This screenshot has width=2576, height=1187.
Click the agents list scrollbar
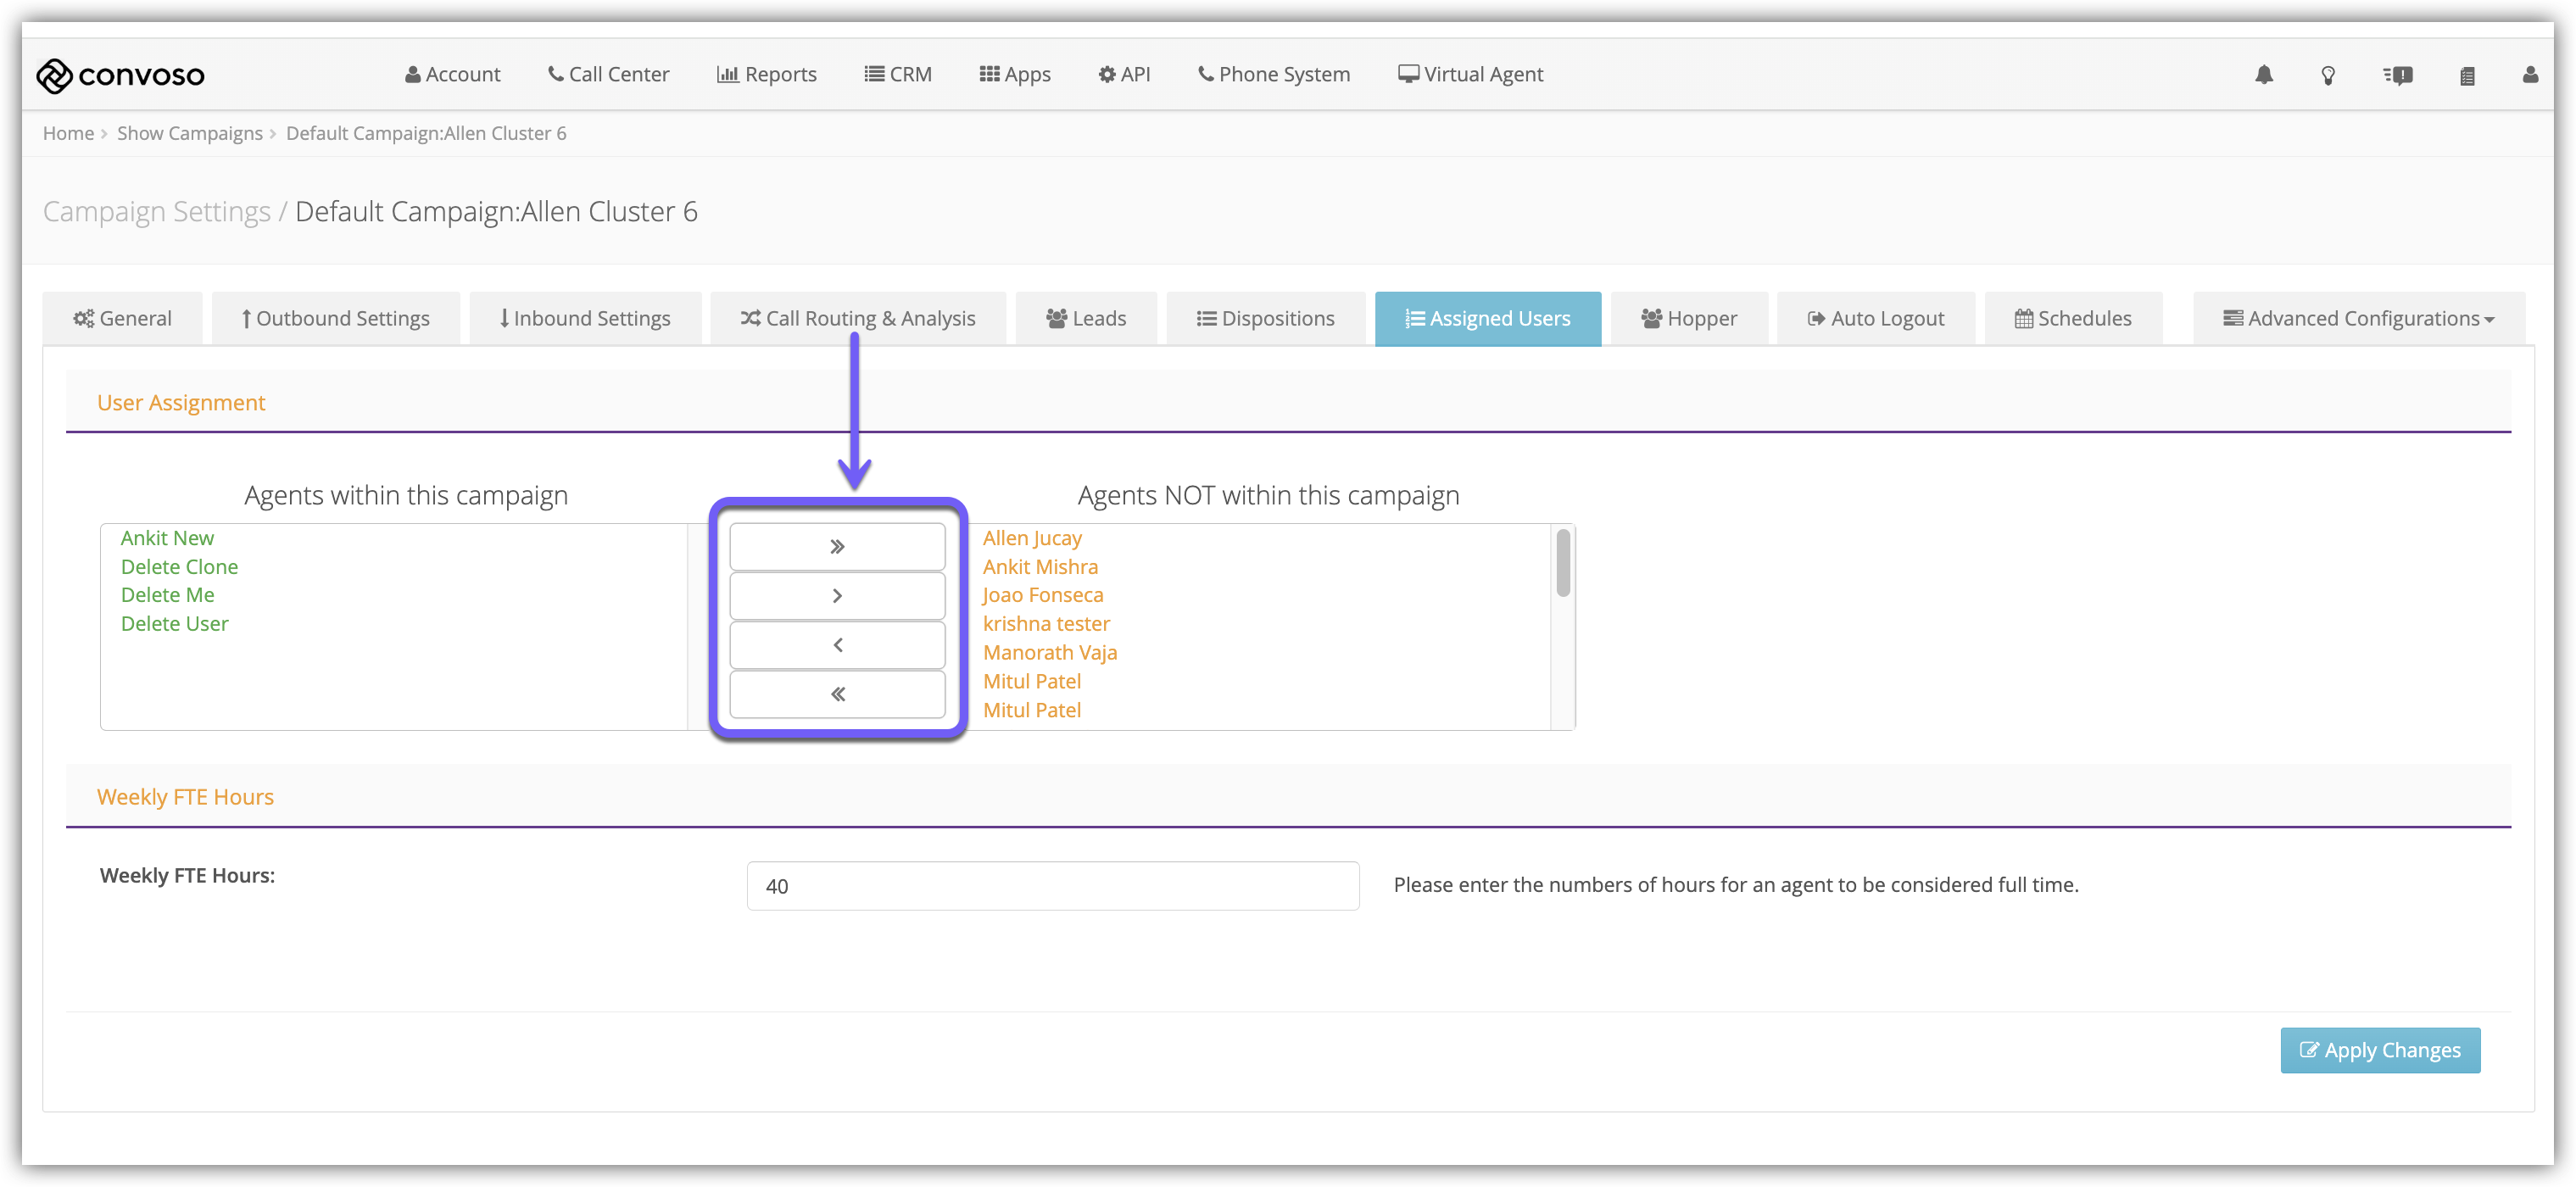1562,564
